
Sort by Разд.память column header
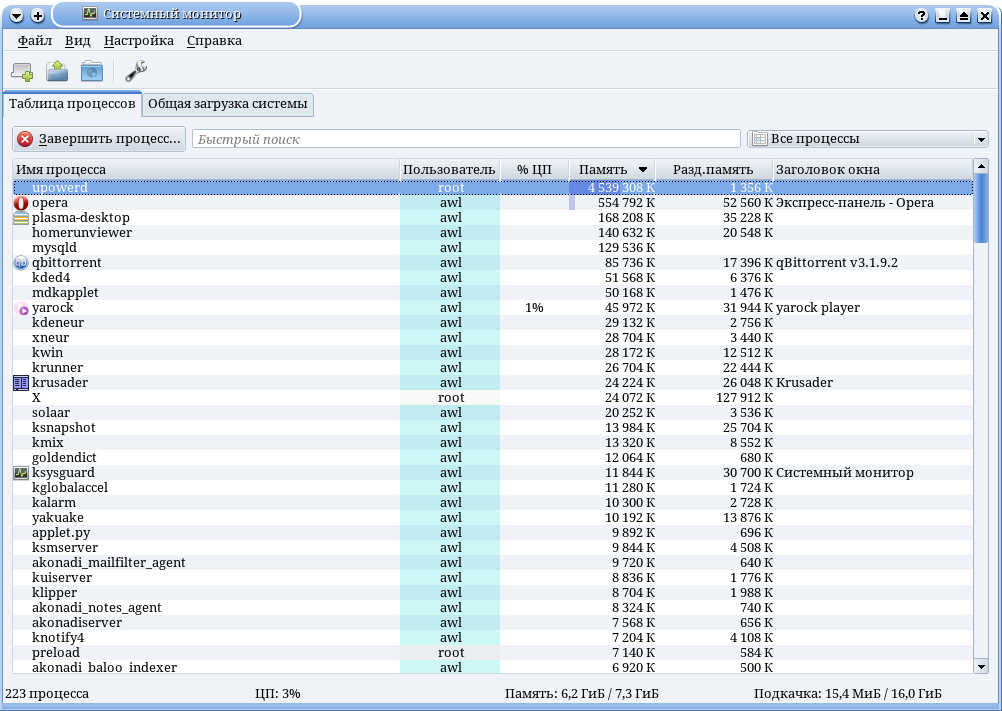coord(714,169)
